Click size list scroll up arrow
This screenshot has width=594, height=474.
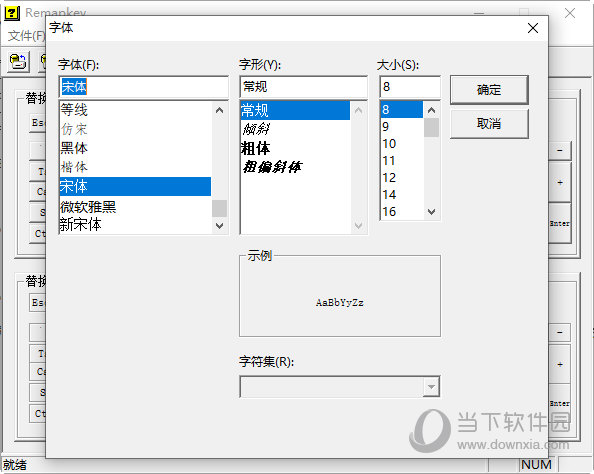[431, 110]
